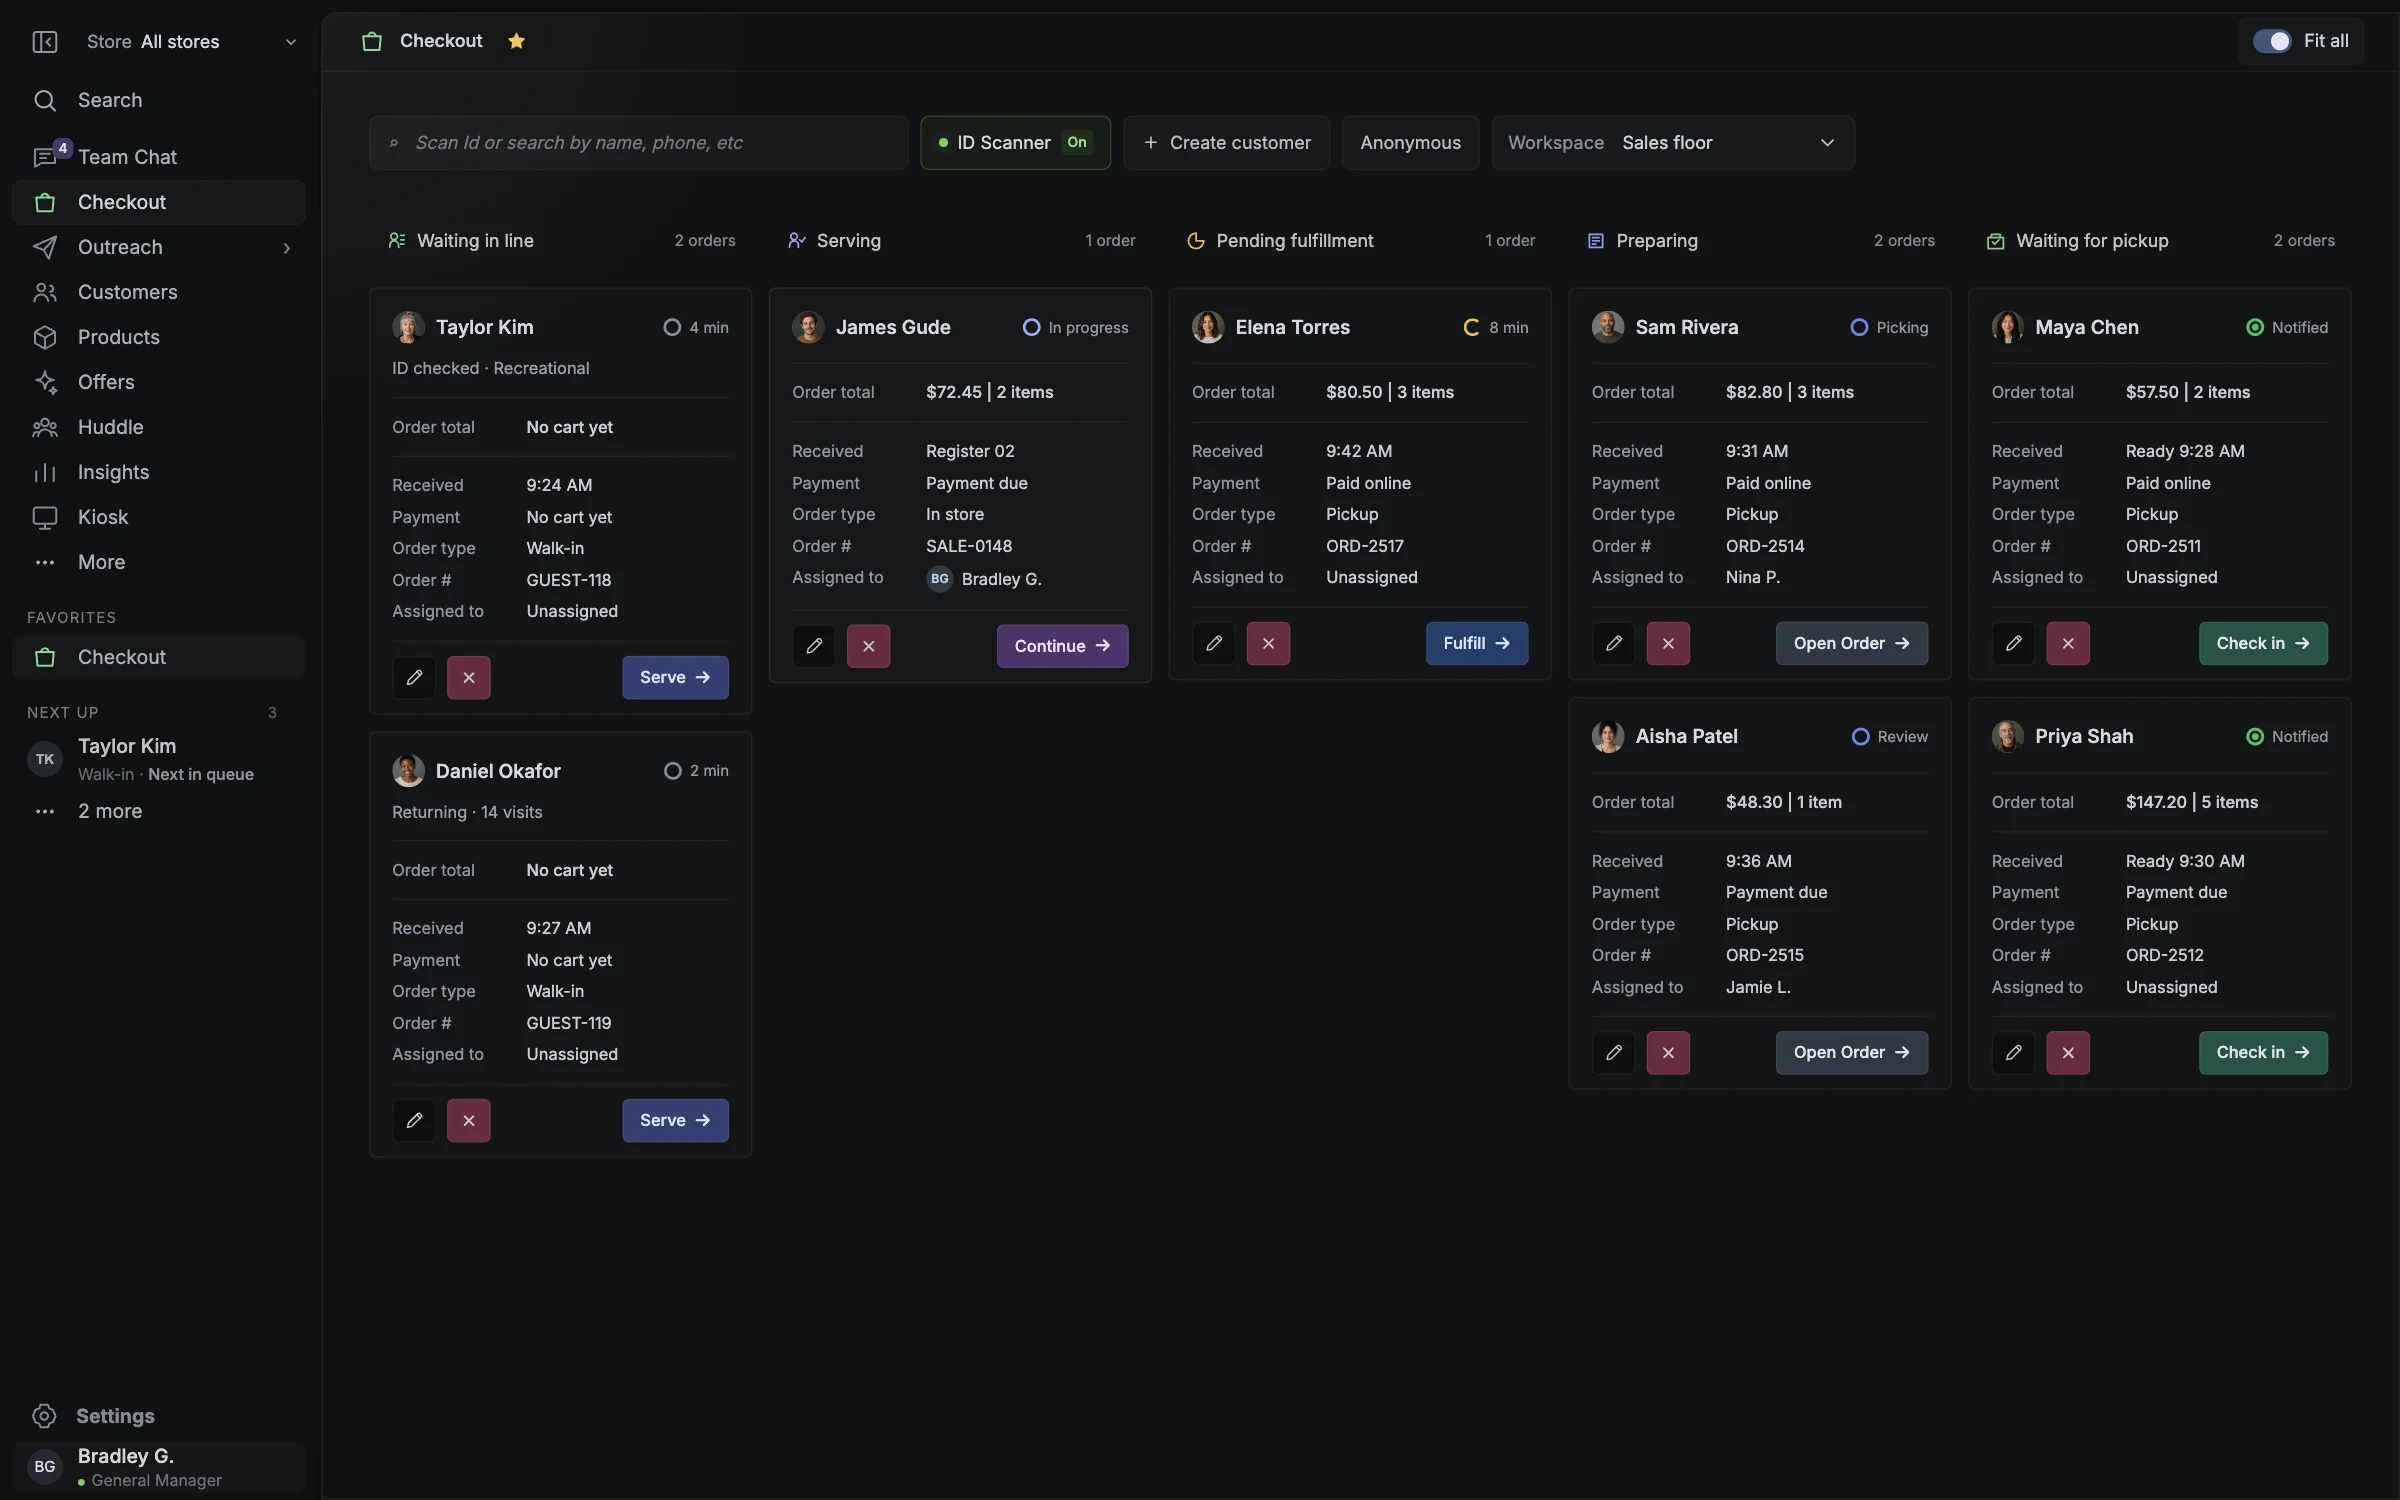
Task: Open the Insights page
Action: pyautogui.click(x=158, y=472)
